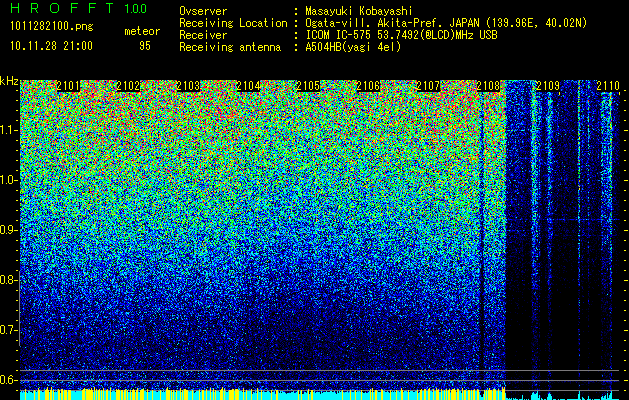Click the 2109 time marker

548,86
